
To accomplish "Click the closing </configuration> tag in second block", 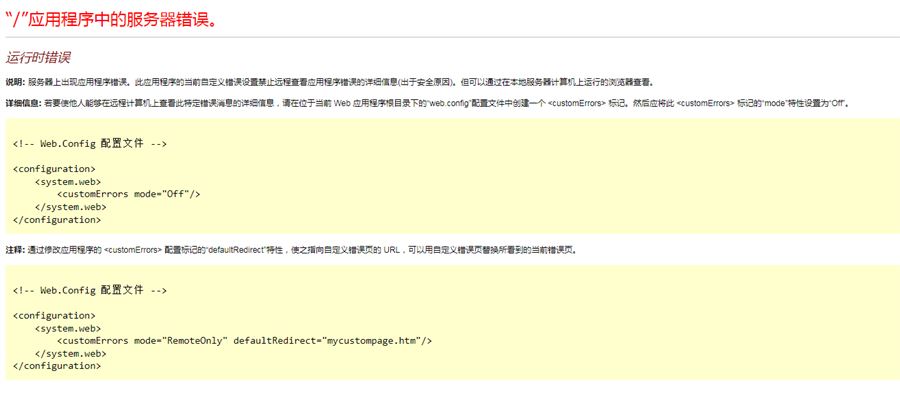I will (57, 365).
